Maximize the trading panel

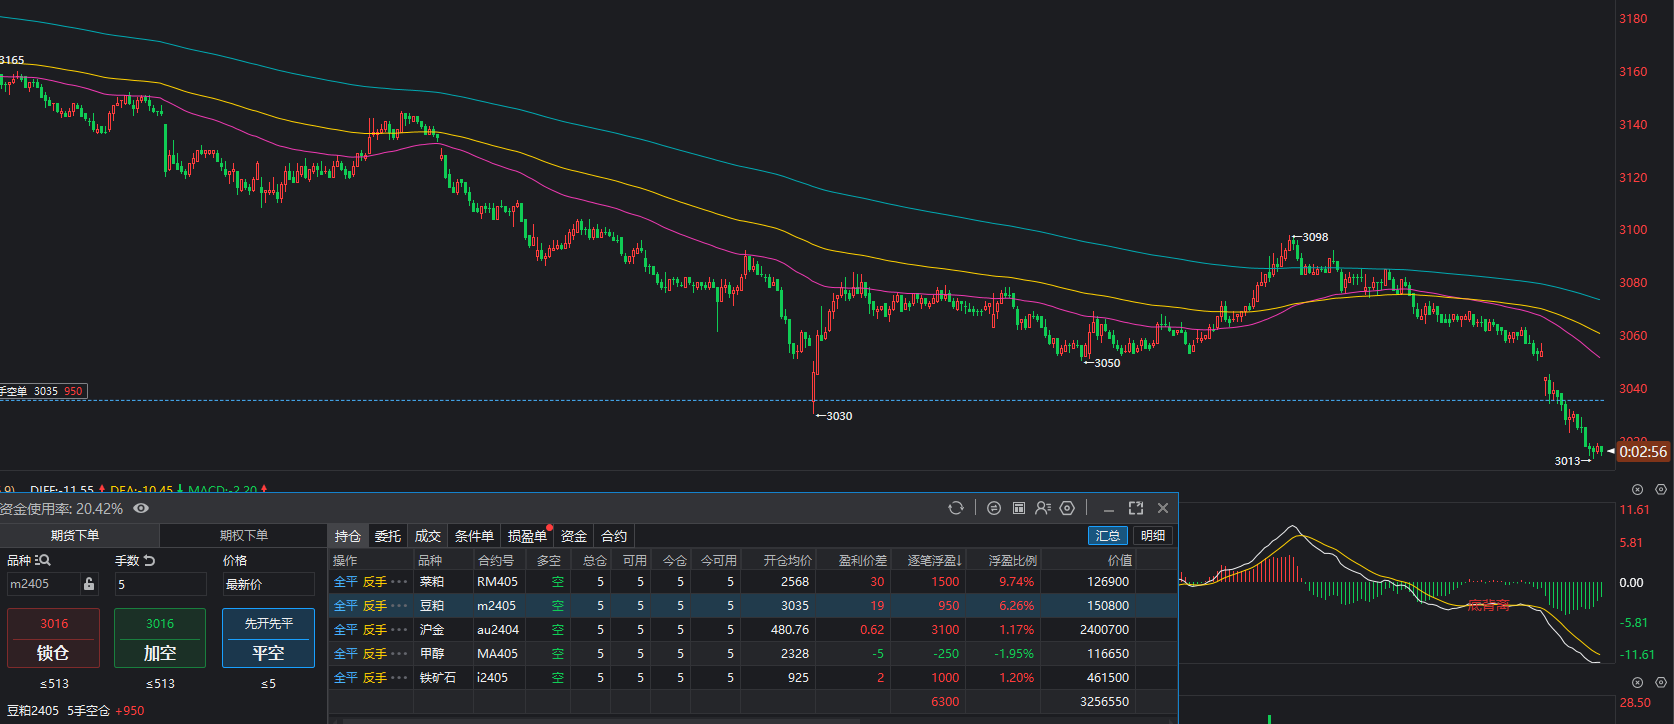[x=1136, y=508]
